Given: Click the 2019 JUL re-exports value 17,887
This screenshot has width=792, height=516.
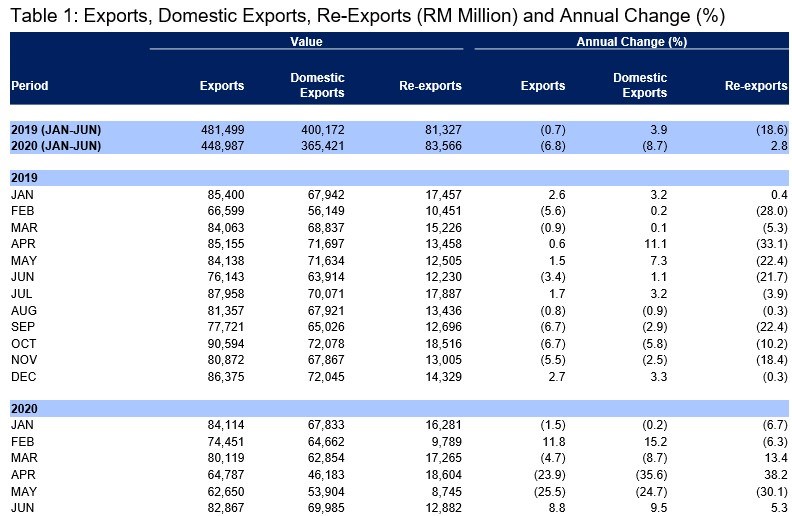Looking at the screenshot, I should 441,295.
